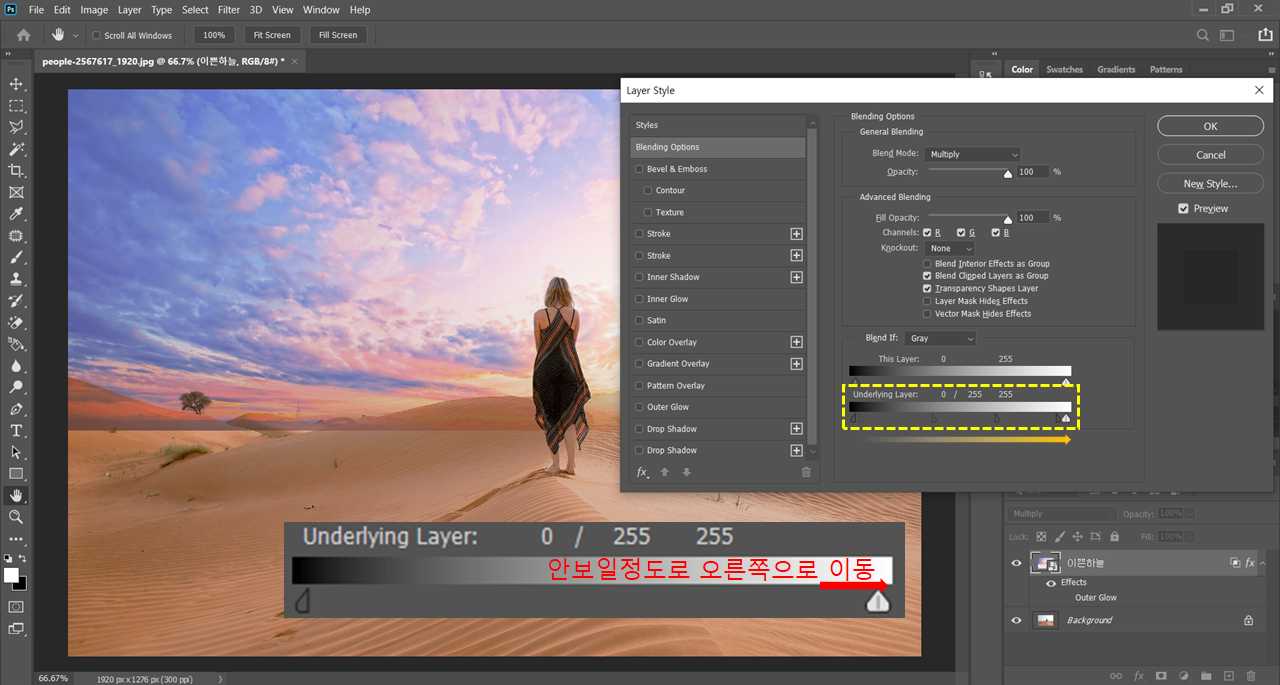This screenshot has width=1280, height=685.
Task: Select the Brush tool
Action: pyautogui.click(x=16, y=258)
